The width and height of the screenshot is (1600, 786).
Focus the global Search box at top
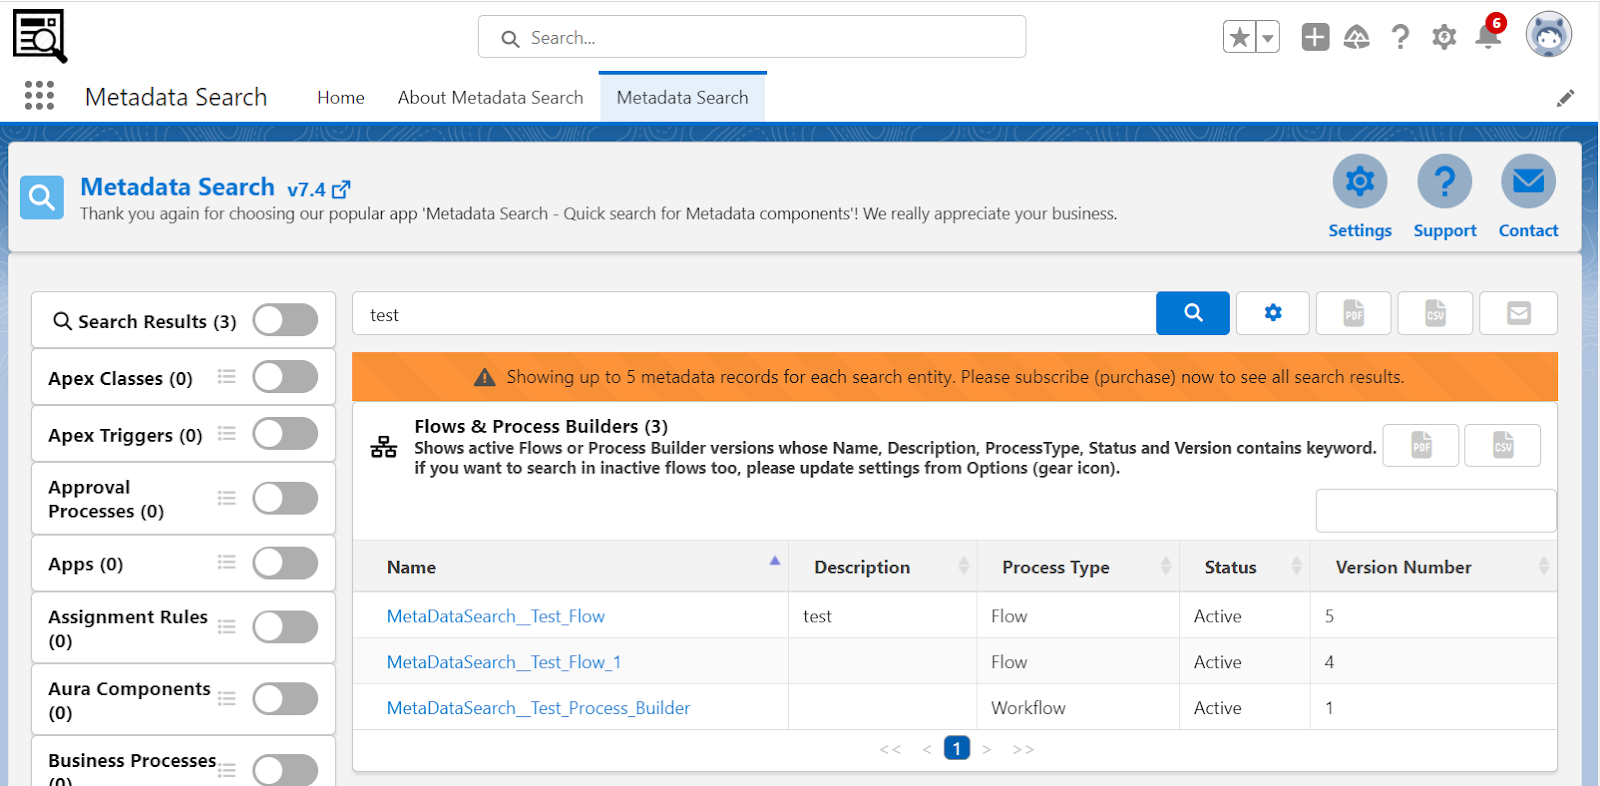pyautogui.click(x=752, y=37)
